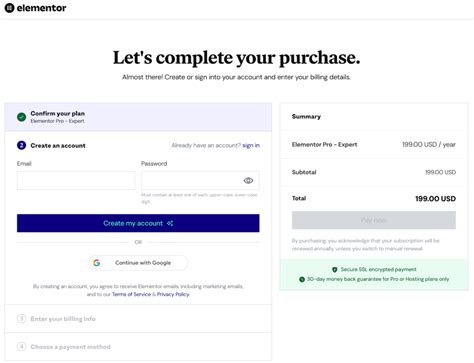Focus the Email input field
The width and height of the screenshot is (474, 363).
(x=76, y=180)
